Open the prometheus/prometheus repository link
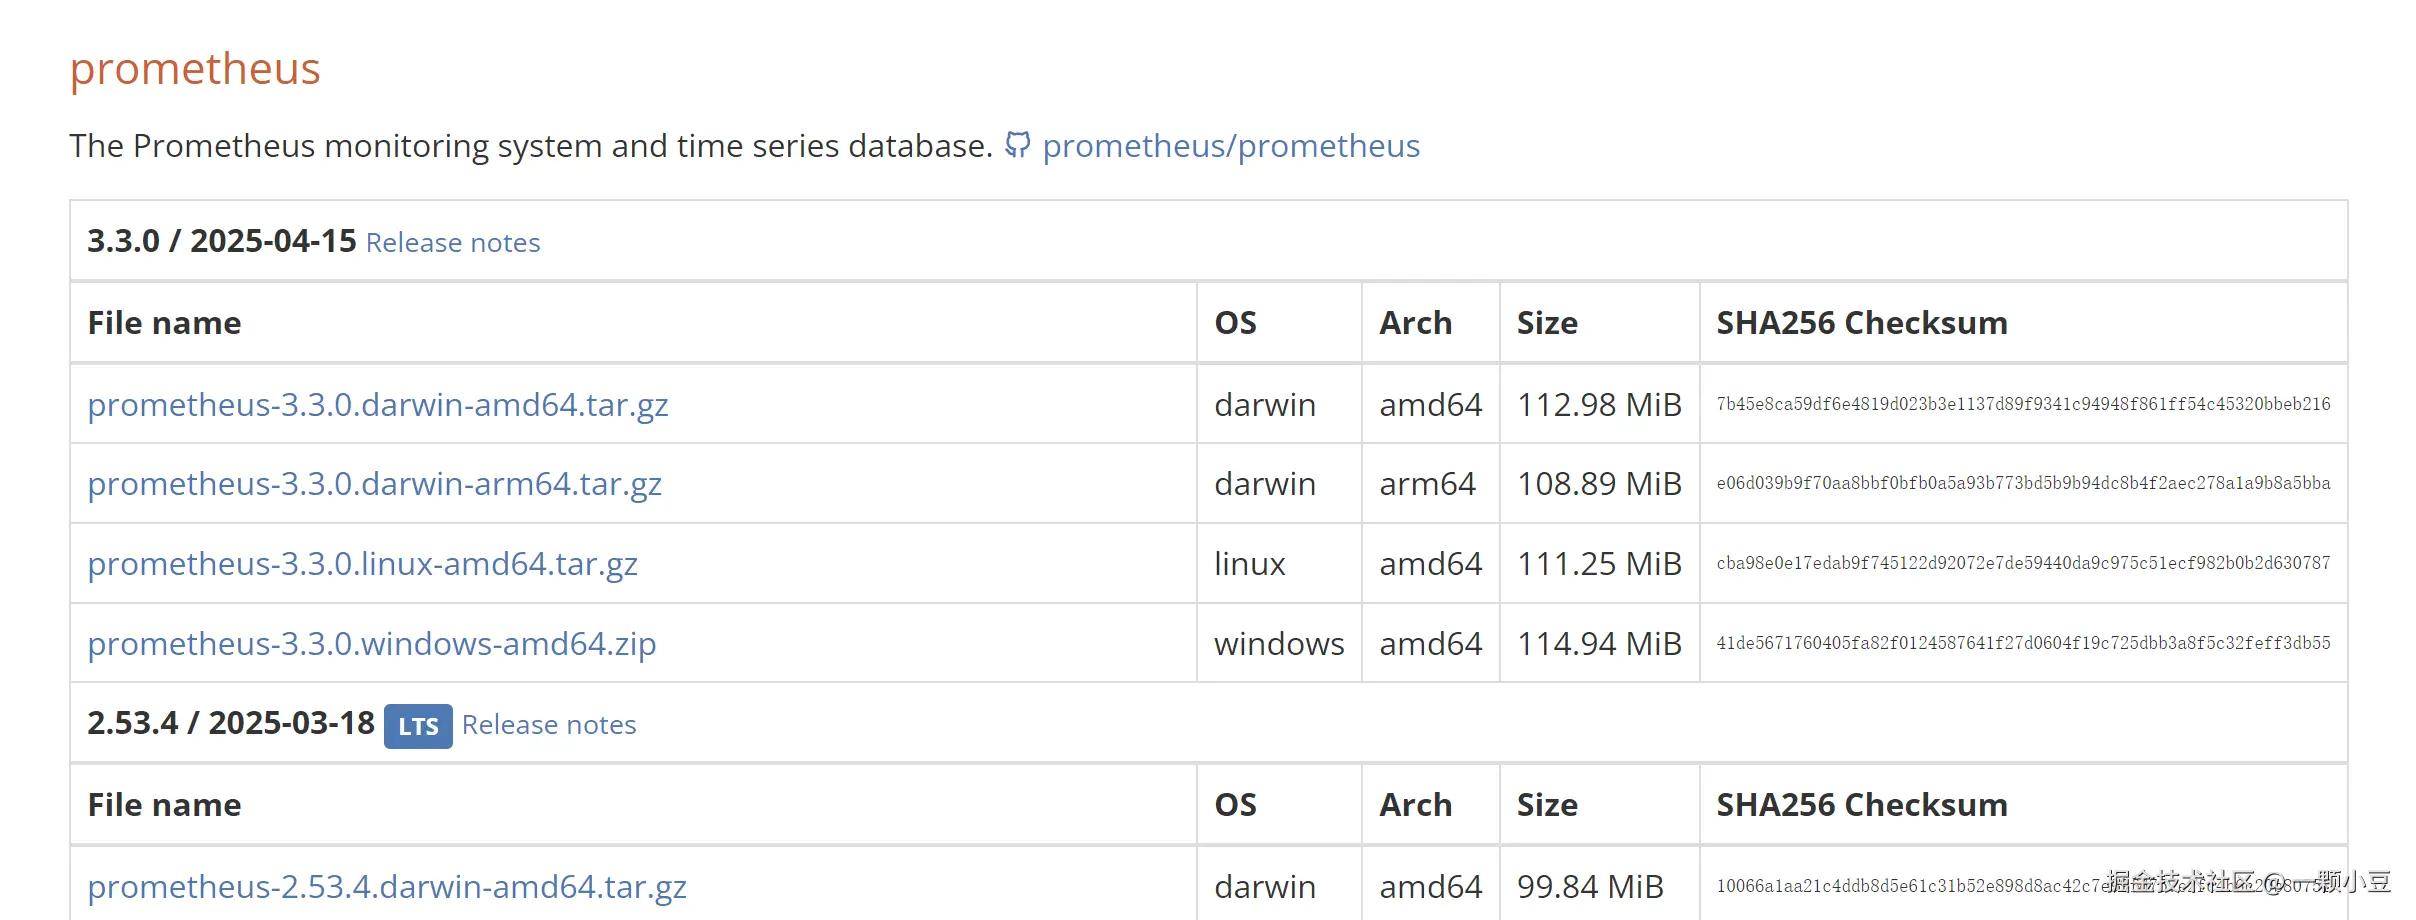 coord(1231,146)
